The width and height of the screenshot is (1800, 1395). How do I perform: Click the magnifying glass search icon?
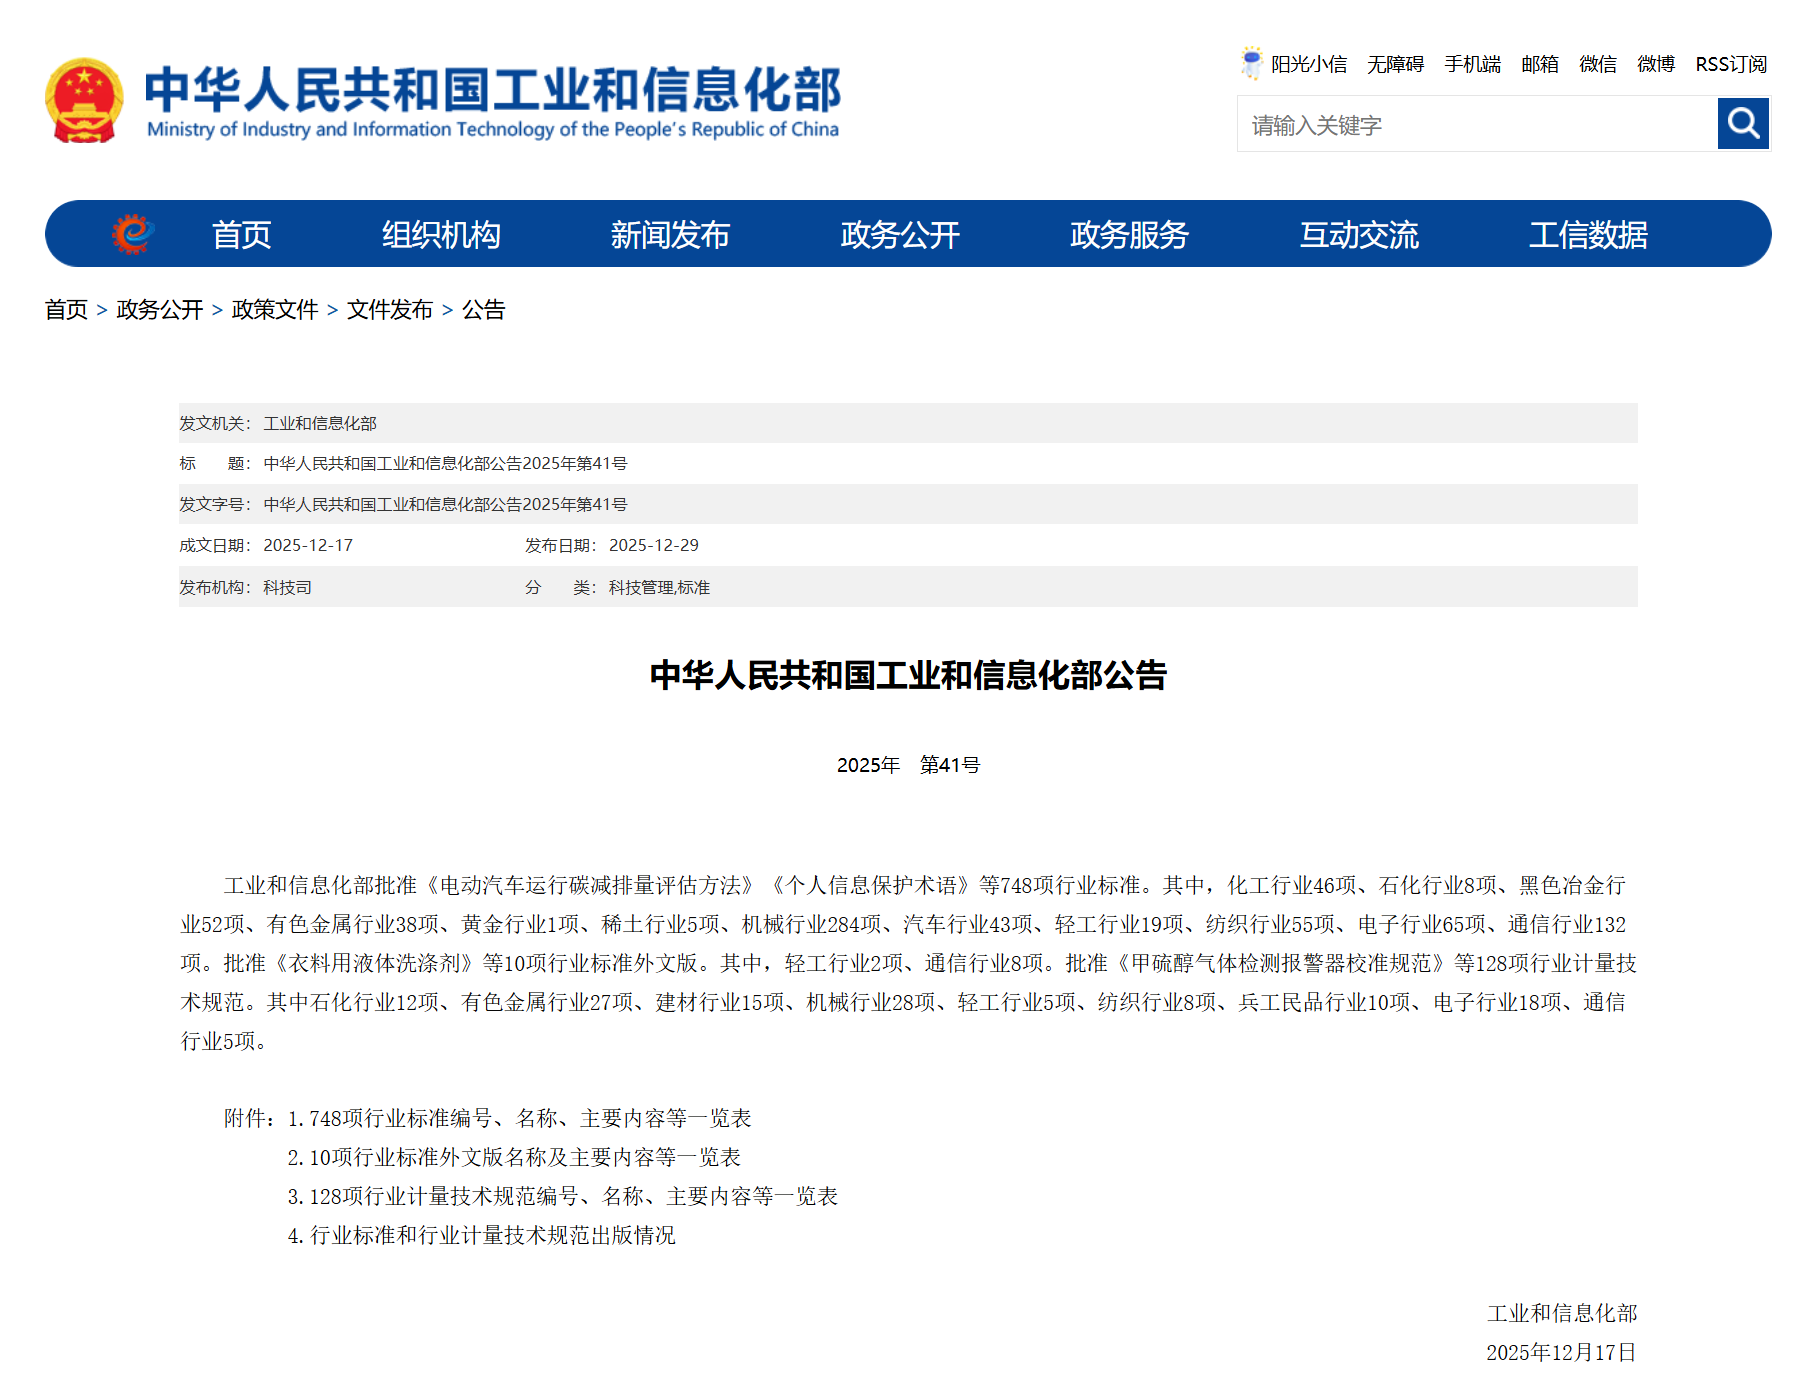coord(1743,124)
